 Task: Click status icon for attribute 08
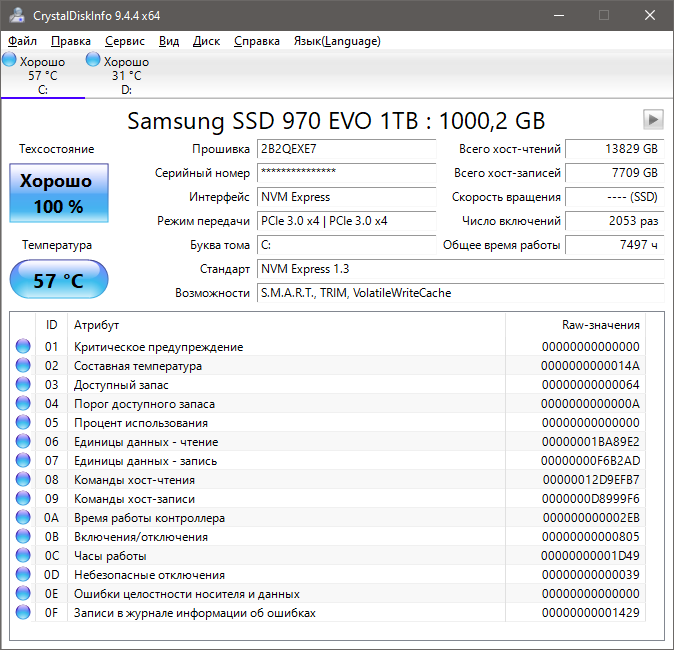(x=23, y=479)
